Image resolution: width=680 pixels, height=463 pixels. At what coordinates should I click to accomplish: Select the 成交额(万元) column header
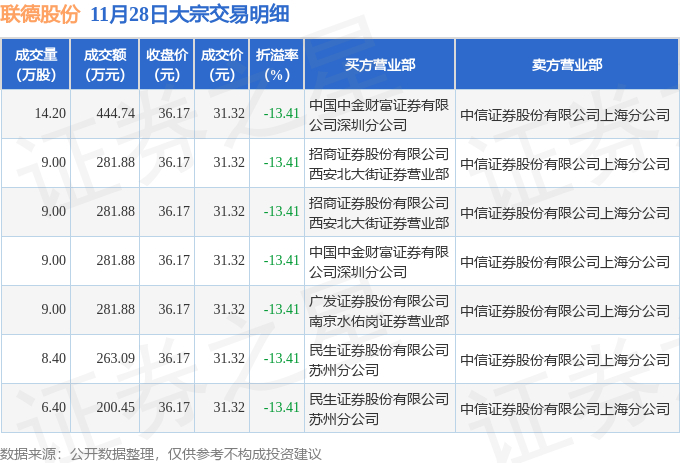click(105, 64)
